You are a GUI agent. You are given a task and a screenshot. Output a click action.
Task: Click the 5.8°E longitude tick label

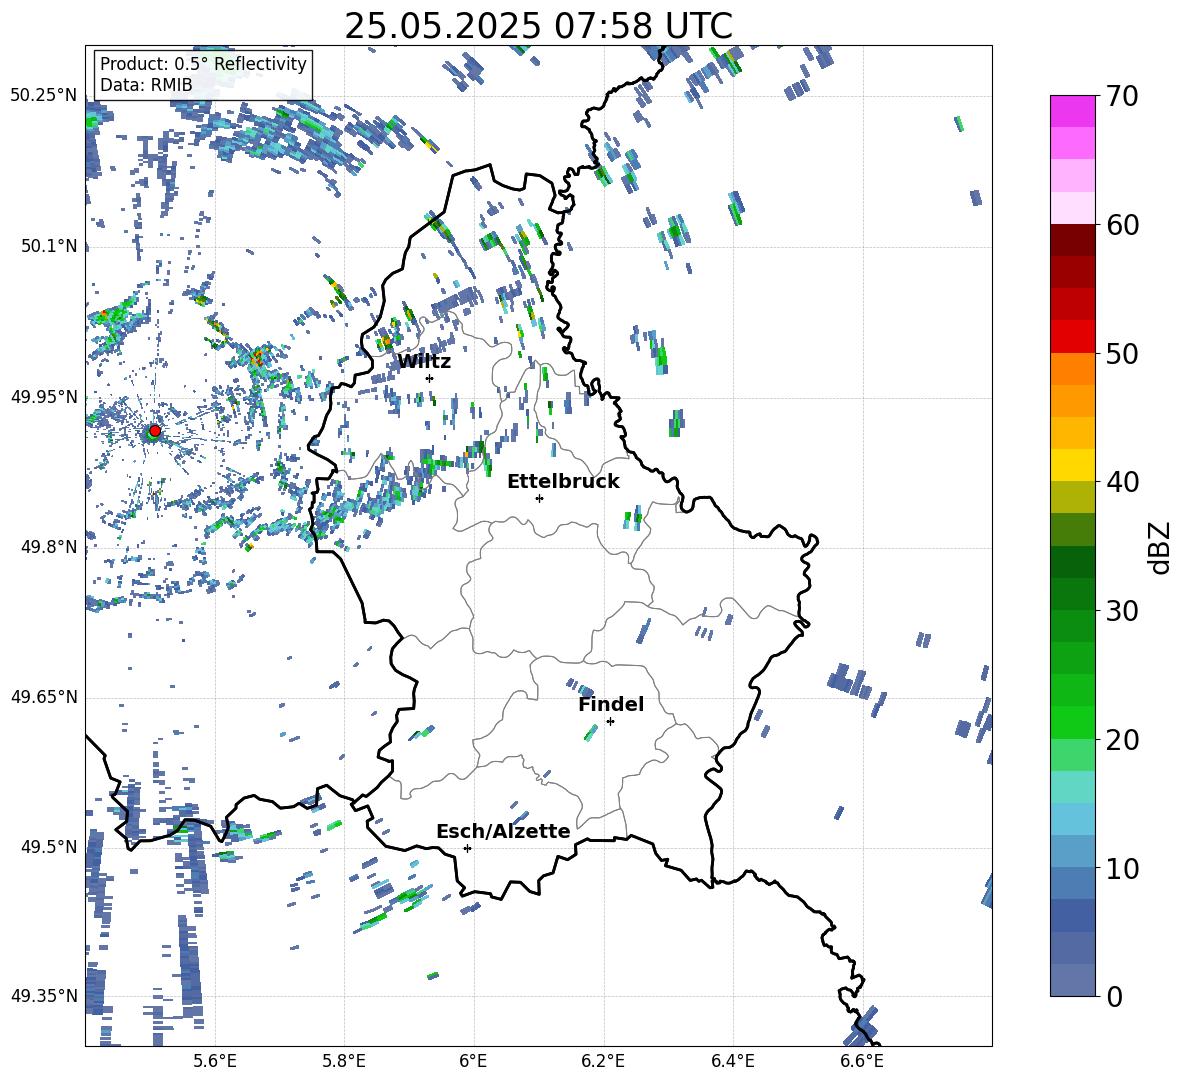pyautogui.click(x=344, y=1061)
